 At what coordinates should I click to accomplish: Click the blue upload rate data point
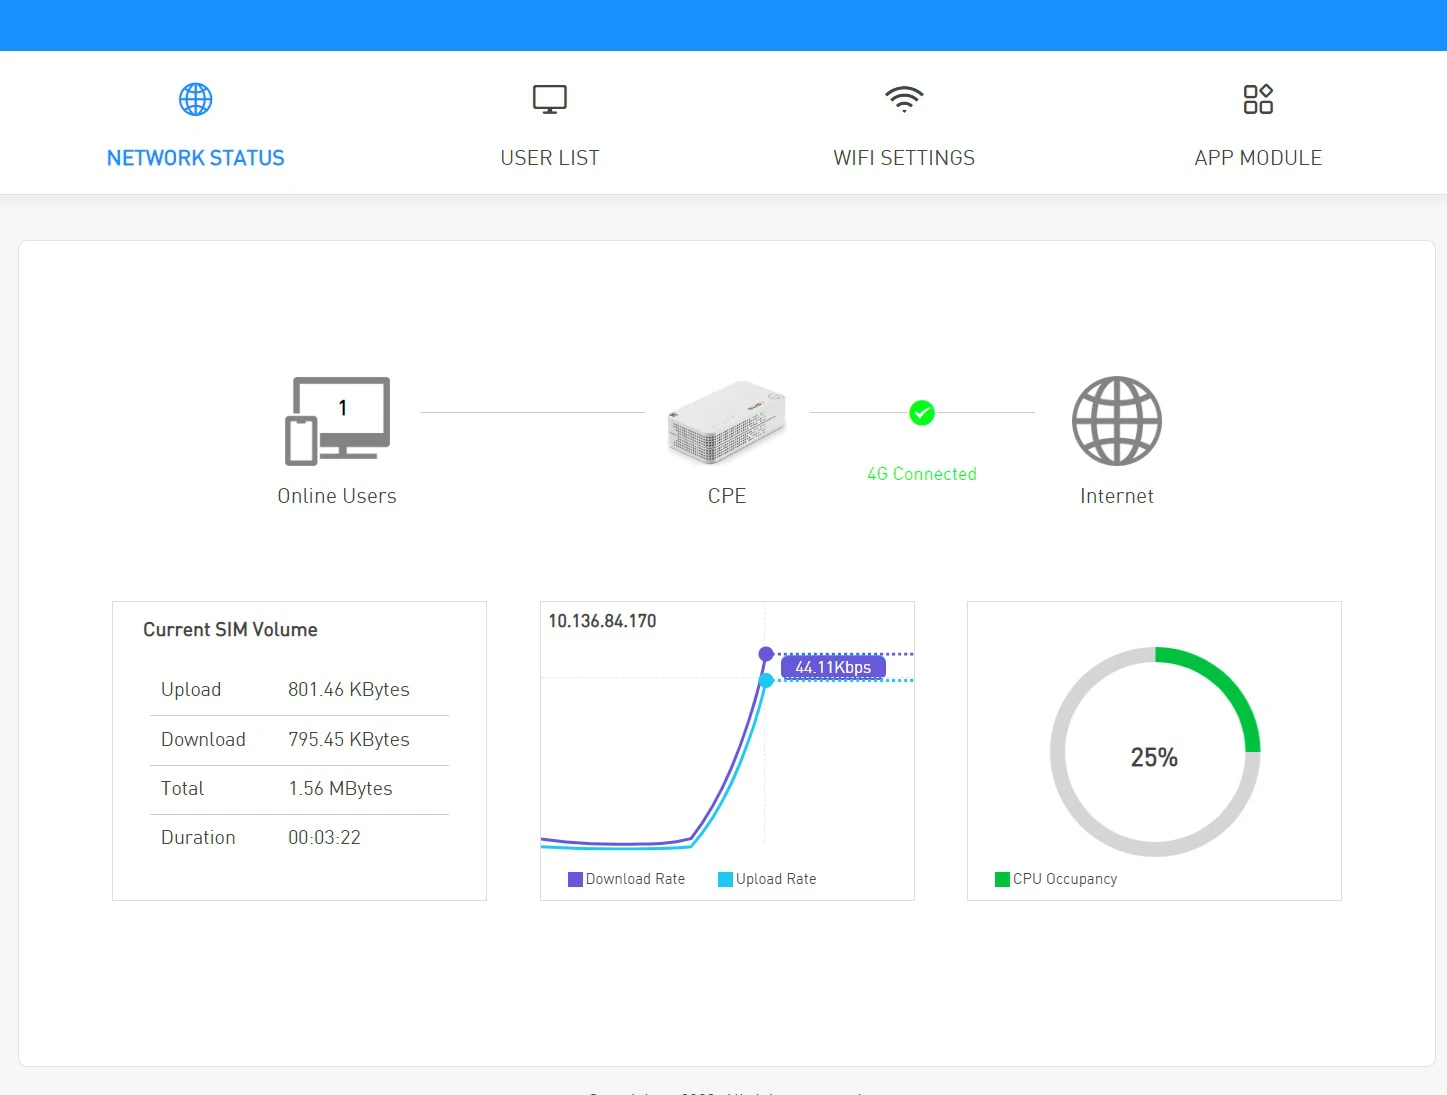coord(766,680)
